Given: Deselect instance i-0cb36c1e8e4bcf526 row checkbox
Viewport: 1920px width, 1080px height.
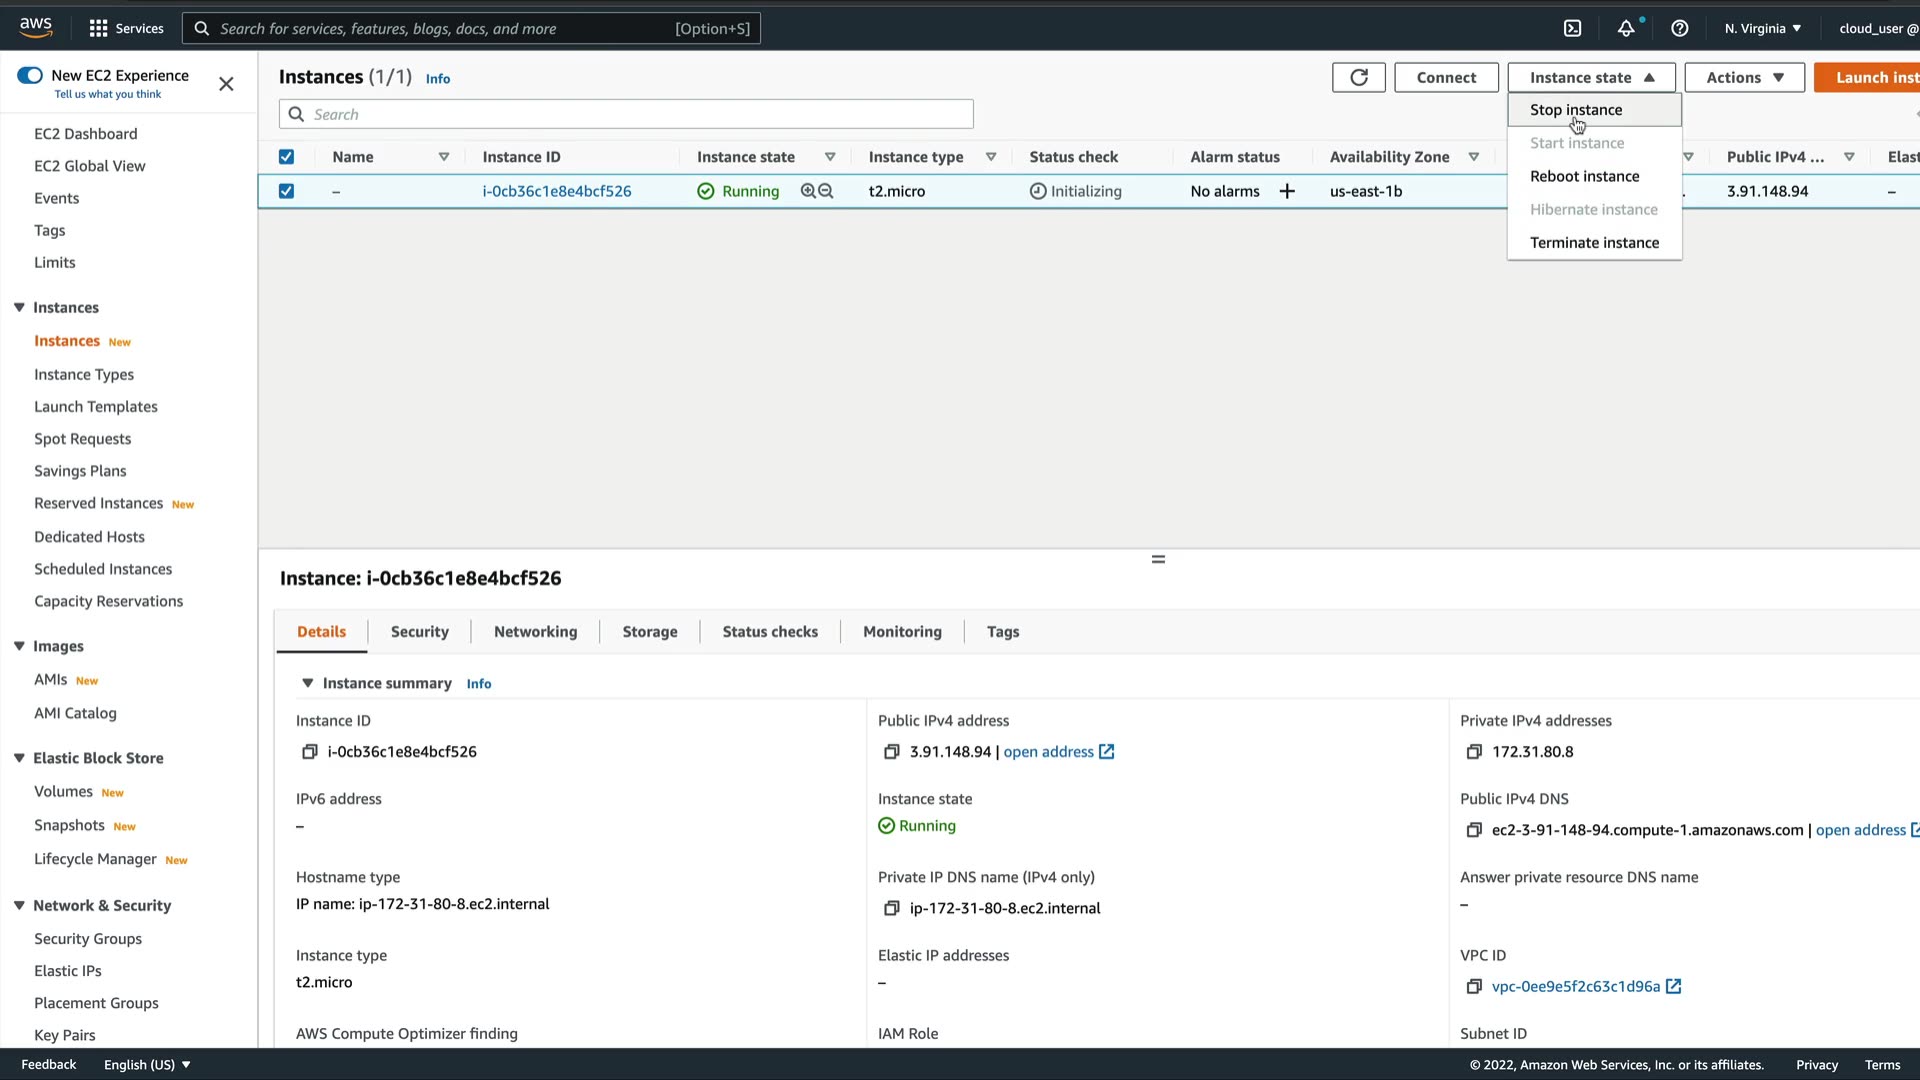Looking at the screenshot, I should tap(286, 191).
